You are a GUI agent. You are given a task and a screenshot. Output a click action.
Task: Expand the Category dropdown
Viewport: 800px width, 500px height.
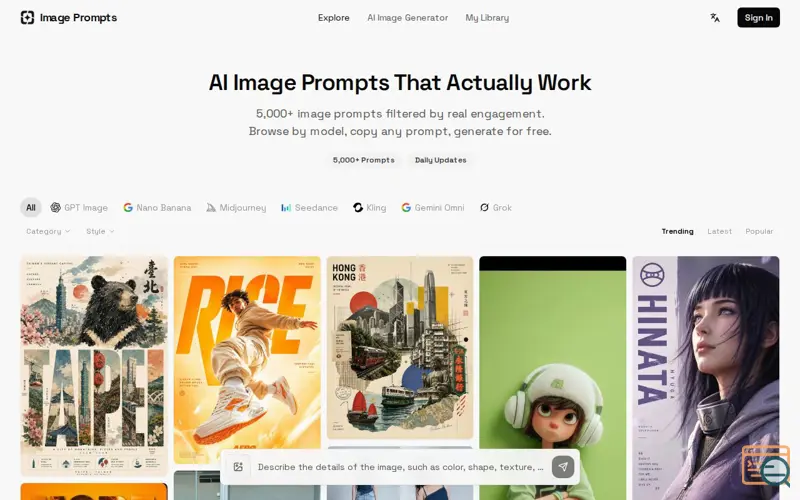pyautogui.click(x=48, y=231)
